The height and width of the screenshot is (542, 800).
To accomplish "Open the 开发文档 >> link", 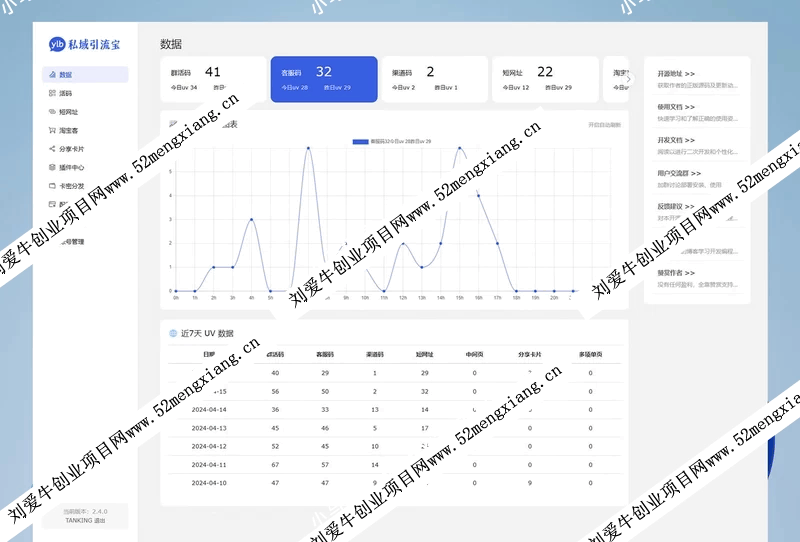I will (x=676, y=140).
